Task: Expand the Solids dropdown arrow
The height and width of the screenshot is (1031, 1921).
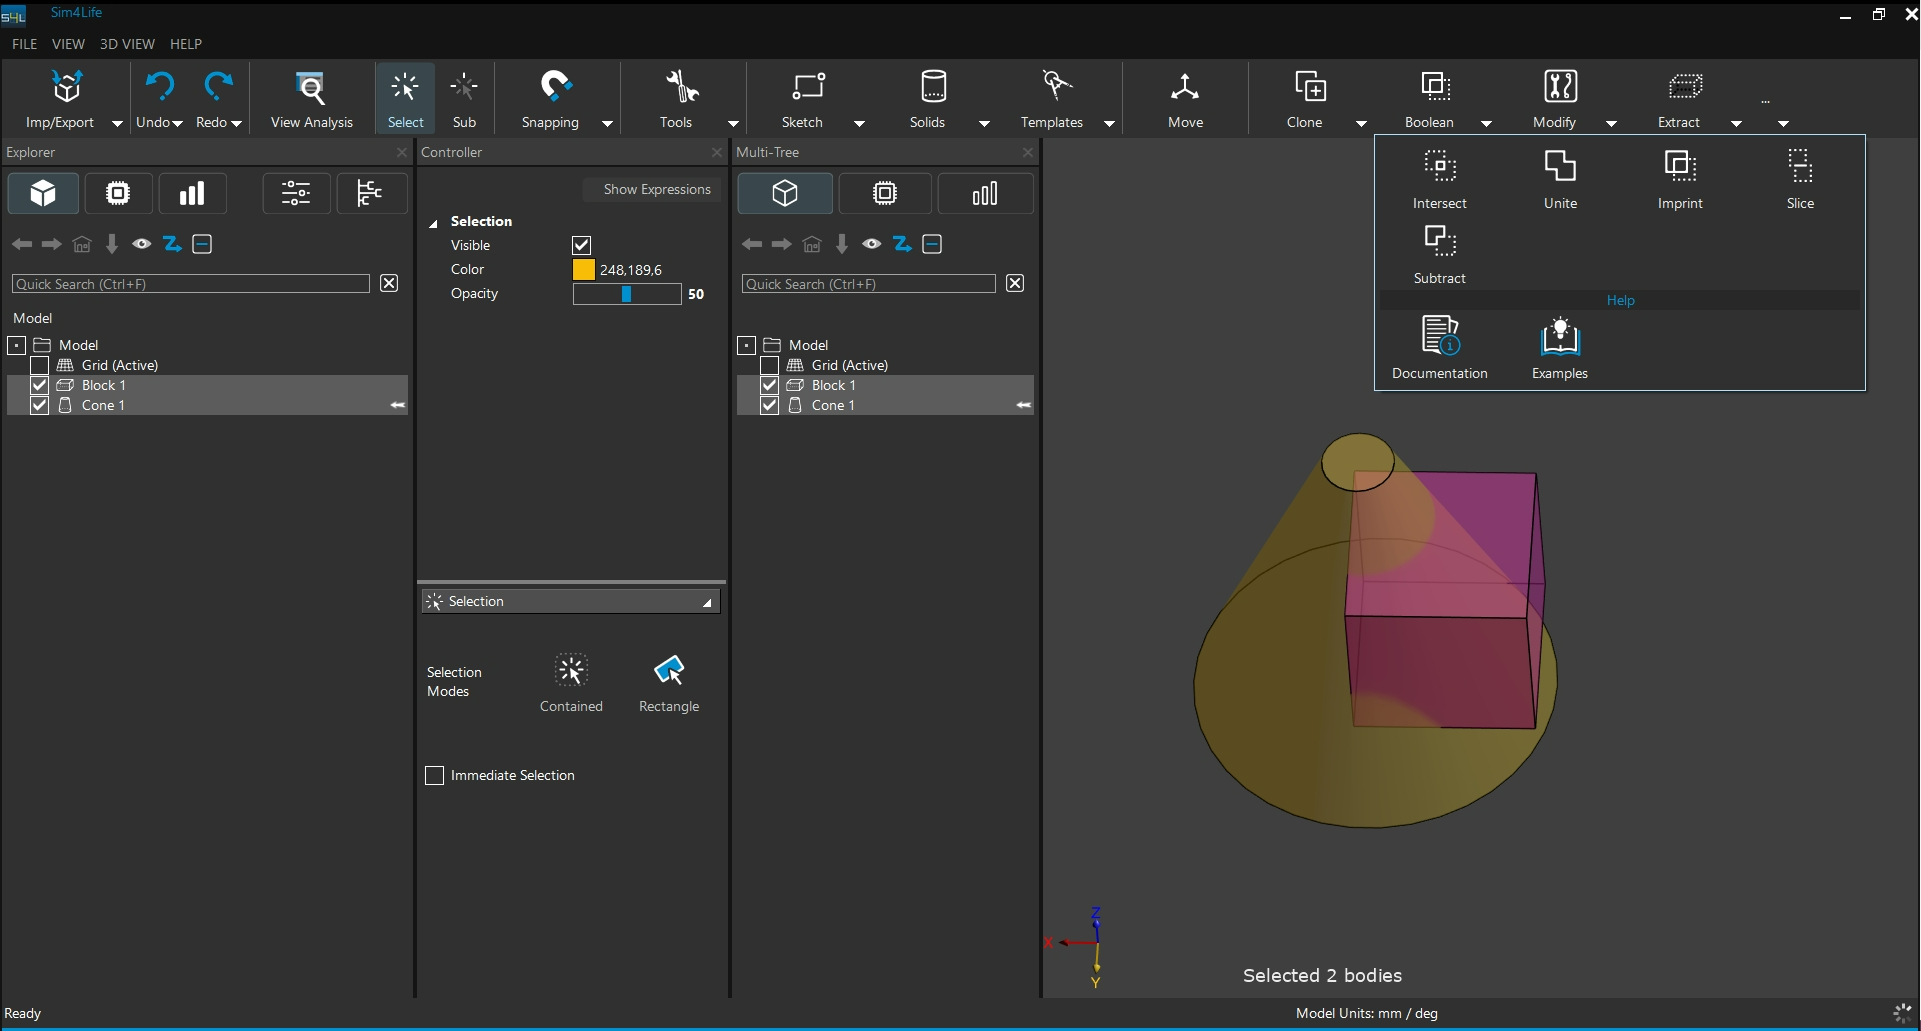Action: coord(984,124)
